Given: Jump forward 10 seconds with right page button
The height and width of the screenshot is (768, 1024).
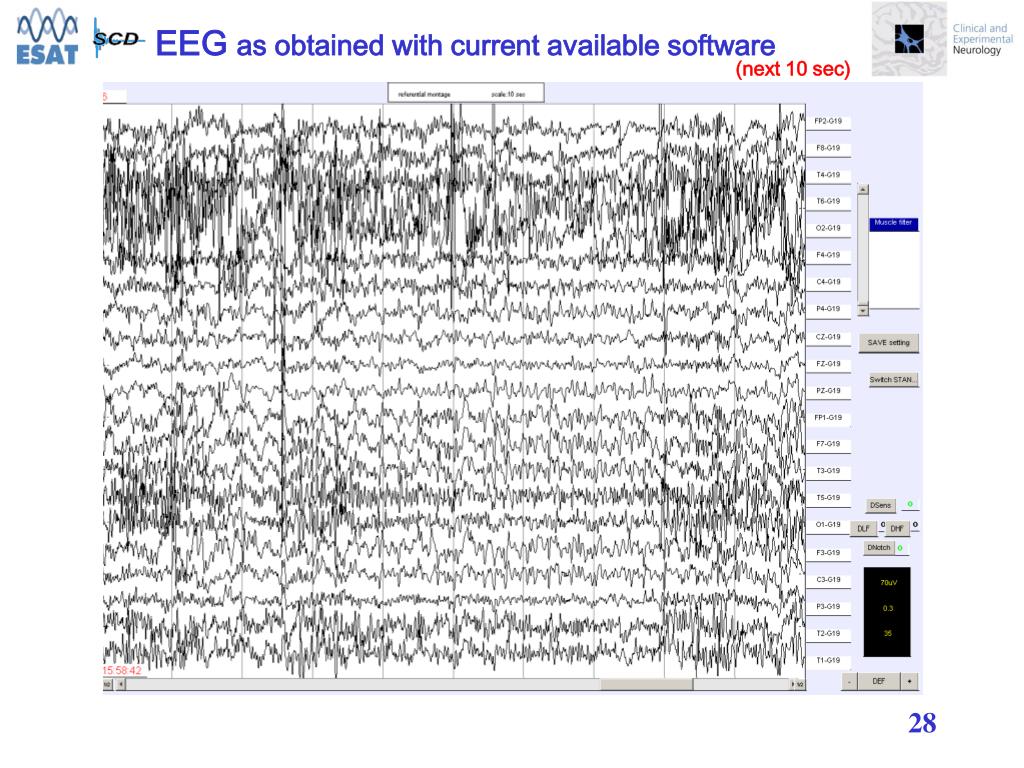Looking at the screenshot, I should [801, 684].
